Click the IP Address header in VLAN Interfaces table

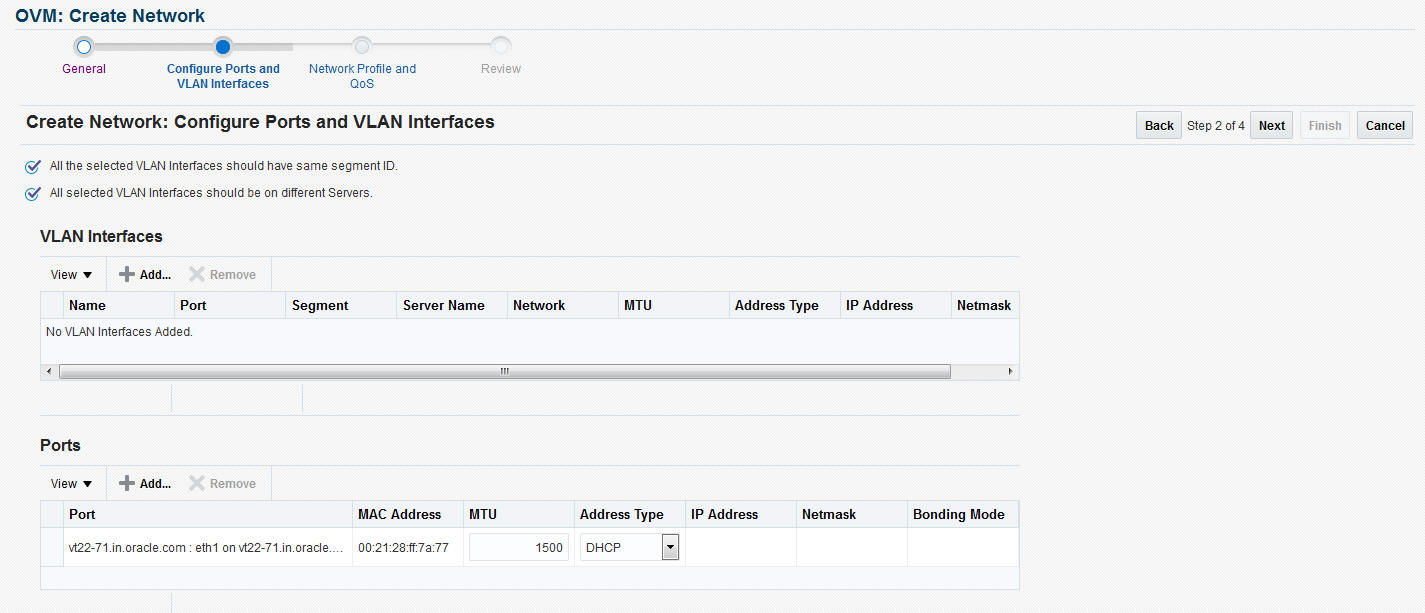tap(896, 306)
